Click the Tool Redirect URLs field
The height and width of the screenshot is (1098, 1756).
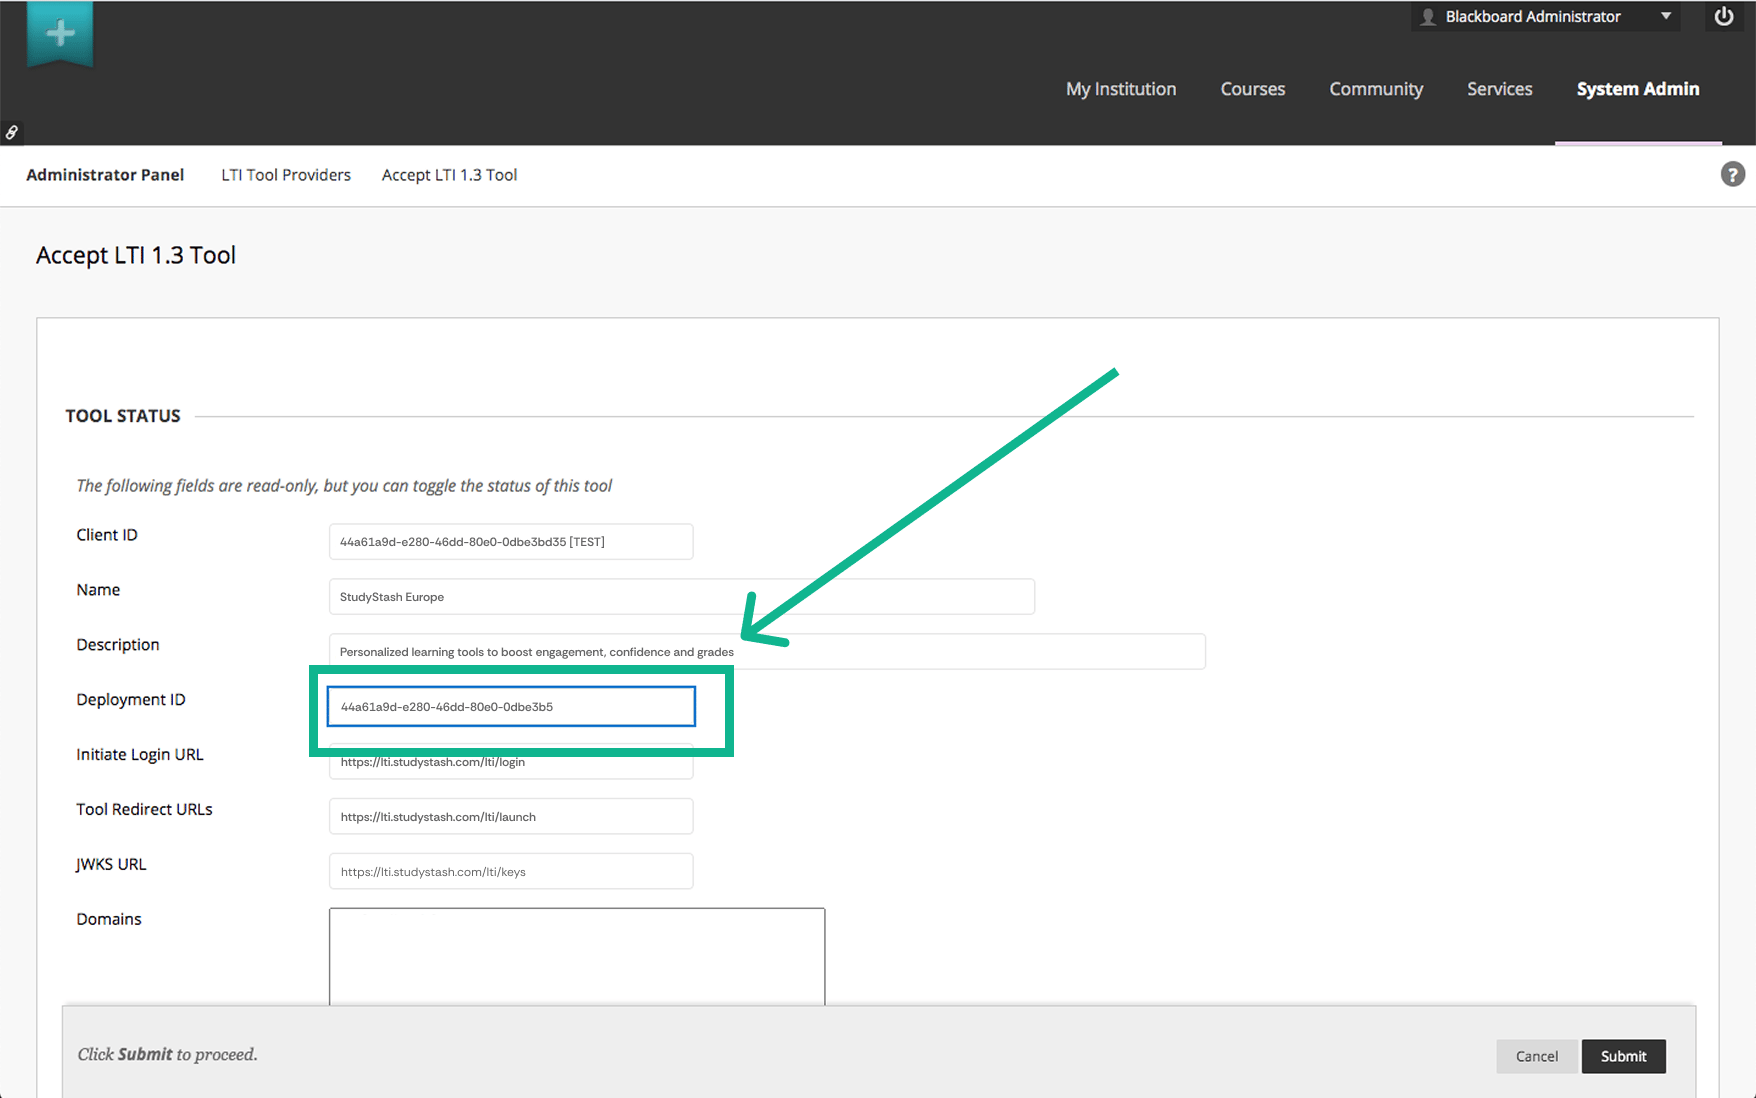point(511,817)
